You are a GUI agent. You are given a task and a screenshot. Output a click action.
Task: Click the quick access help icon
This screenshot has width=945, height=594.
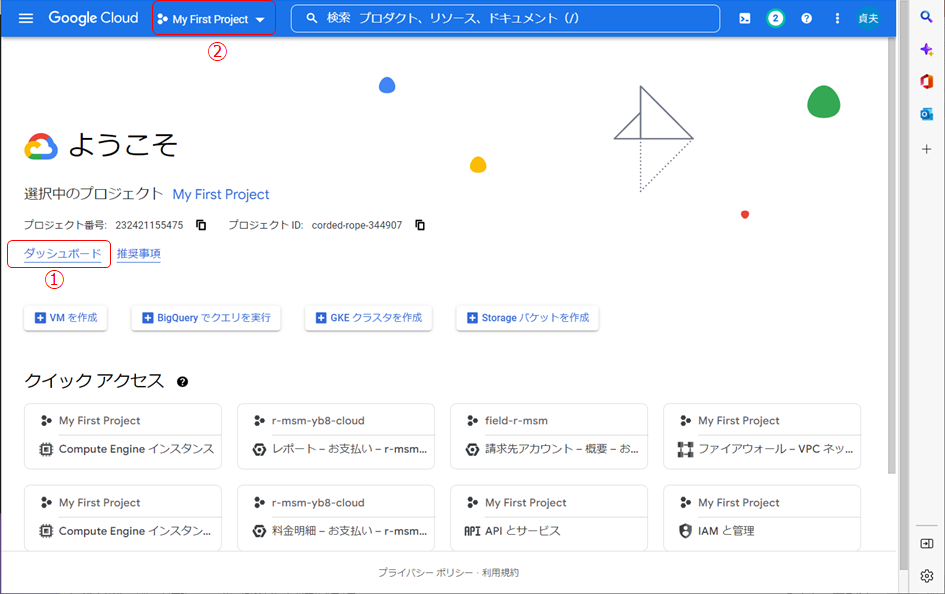183,382
